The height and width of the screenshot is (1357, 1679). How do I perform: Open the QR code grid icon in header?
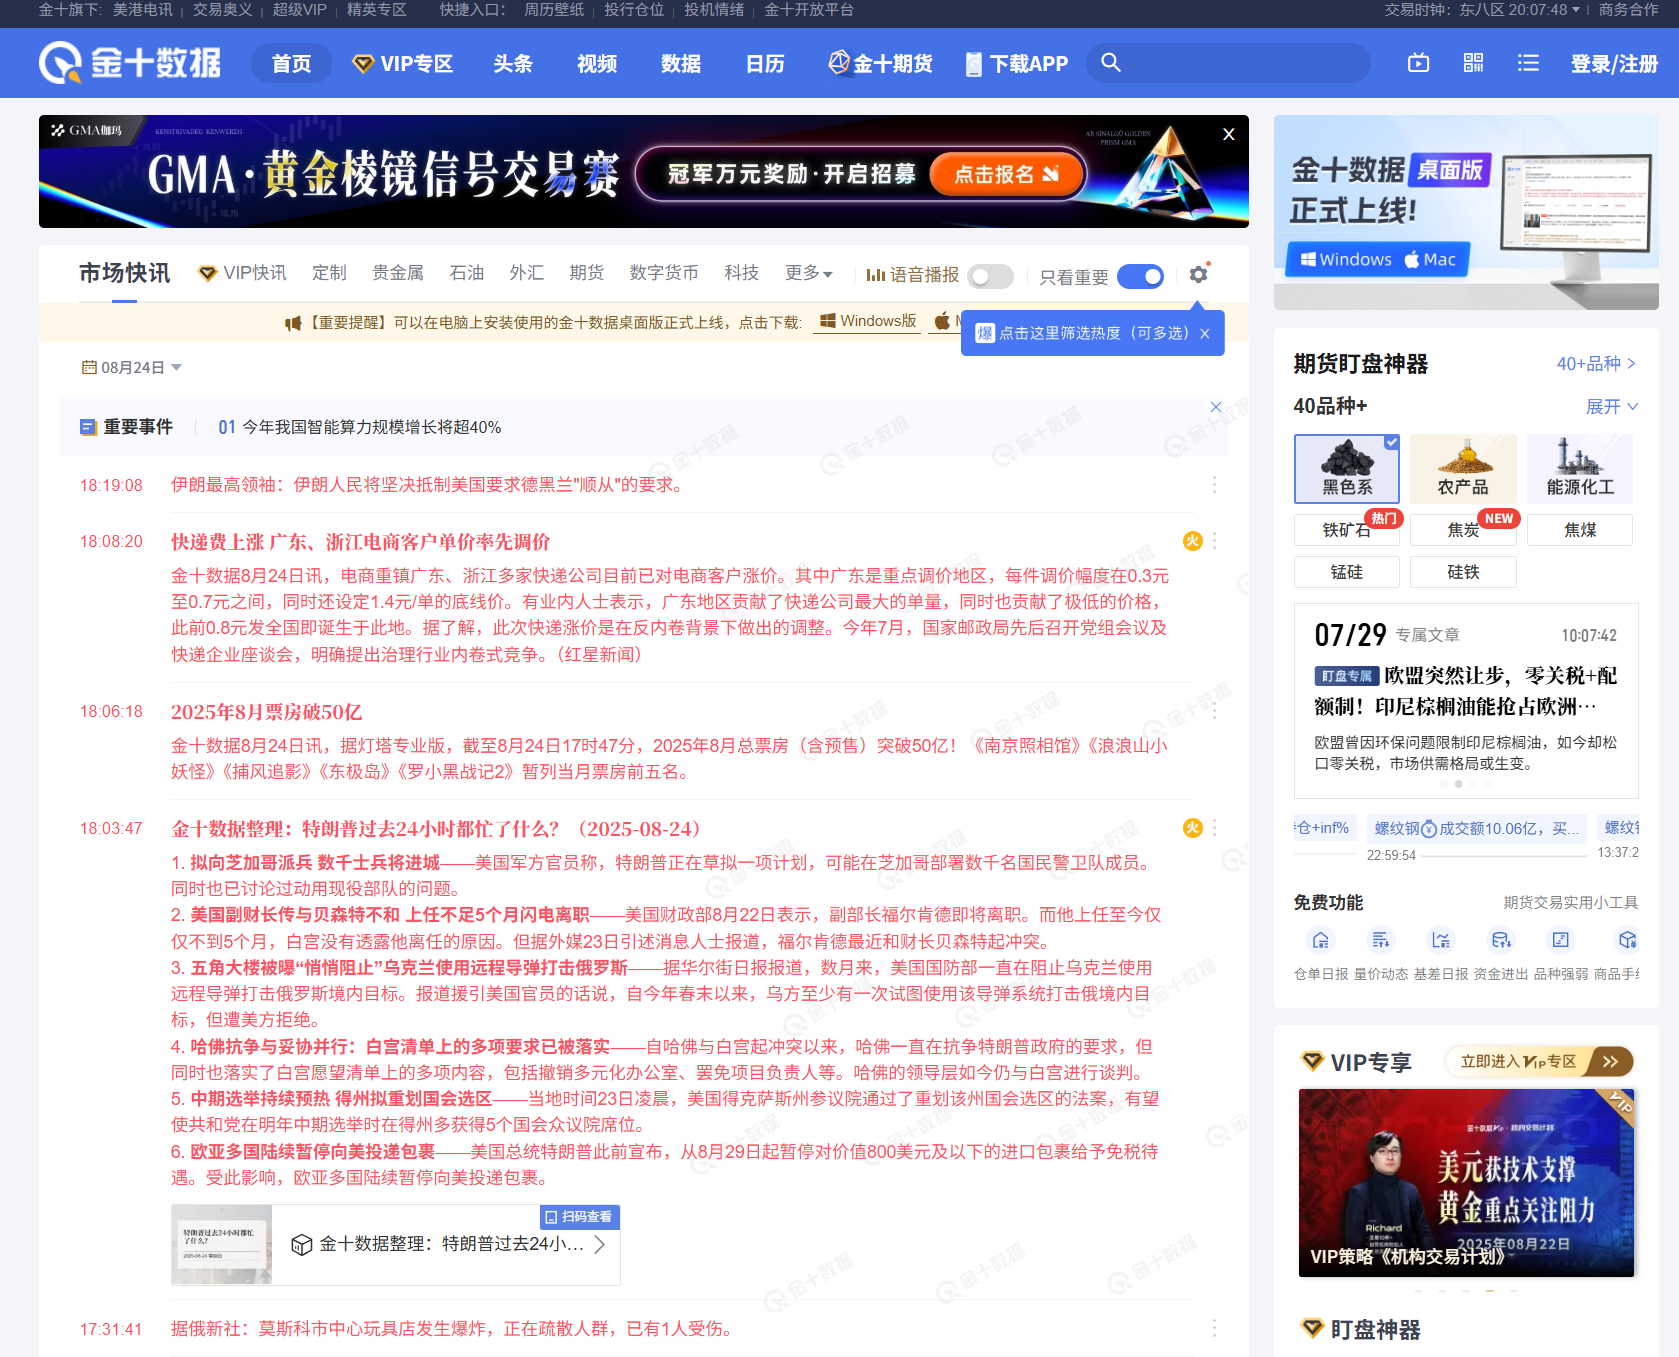pos(1473,63)
